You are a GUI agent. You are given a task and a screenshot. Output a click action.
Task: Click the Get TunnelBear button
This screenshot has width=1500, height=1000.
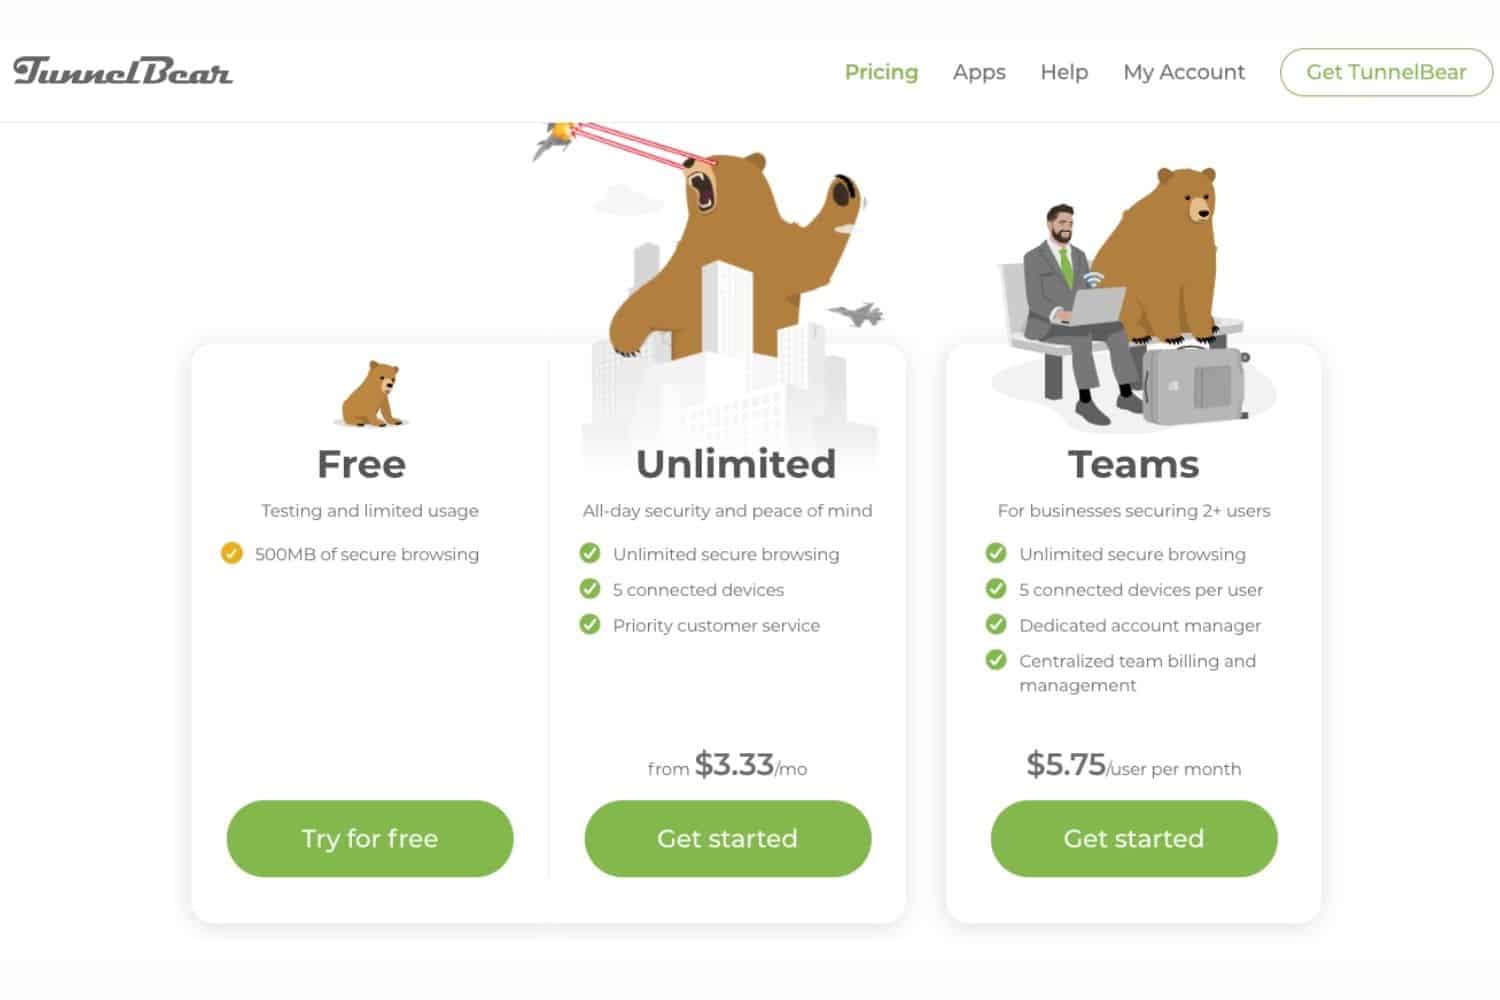[x=1386, y=72]
